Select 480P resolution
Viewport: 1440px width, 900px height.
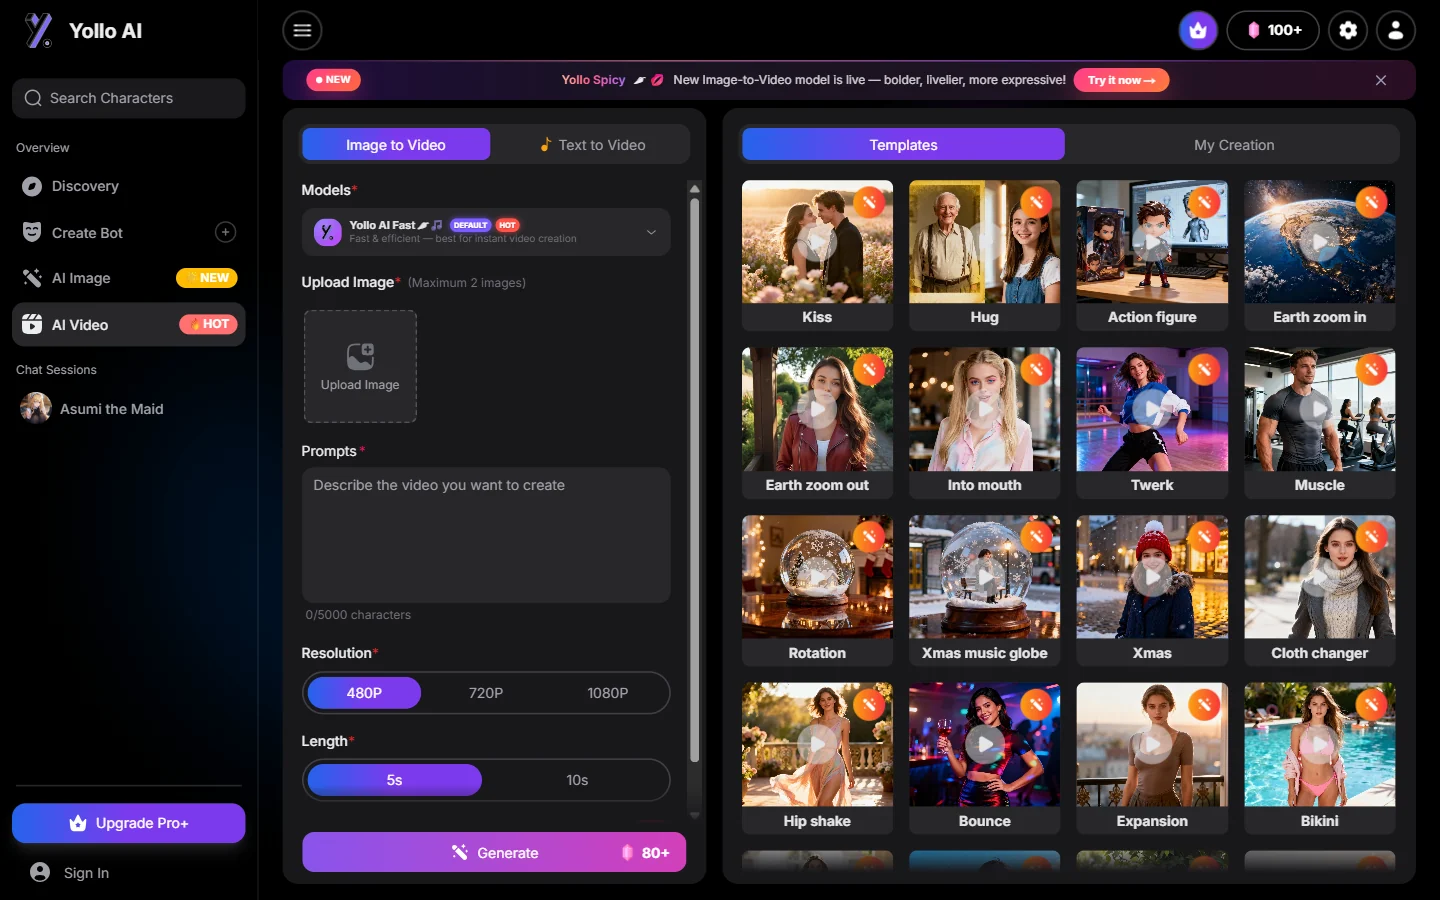(364, 693)
